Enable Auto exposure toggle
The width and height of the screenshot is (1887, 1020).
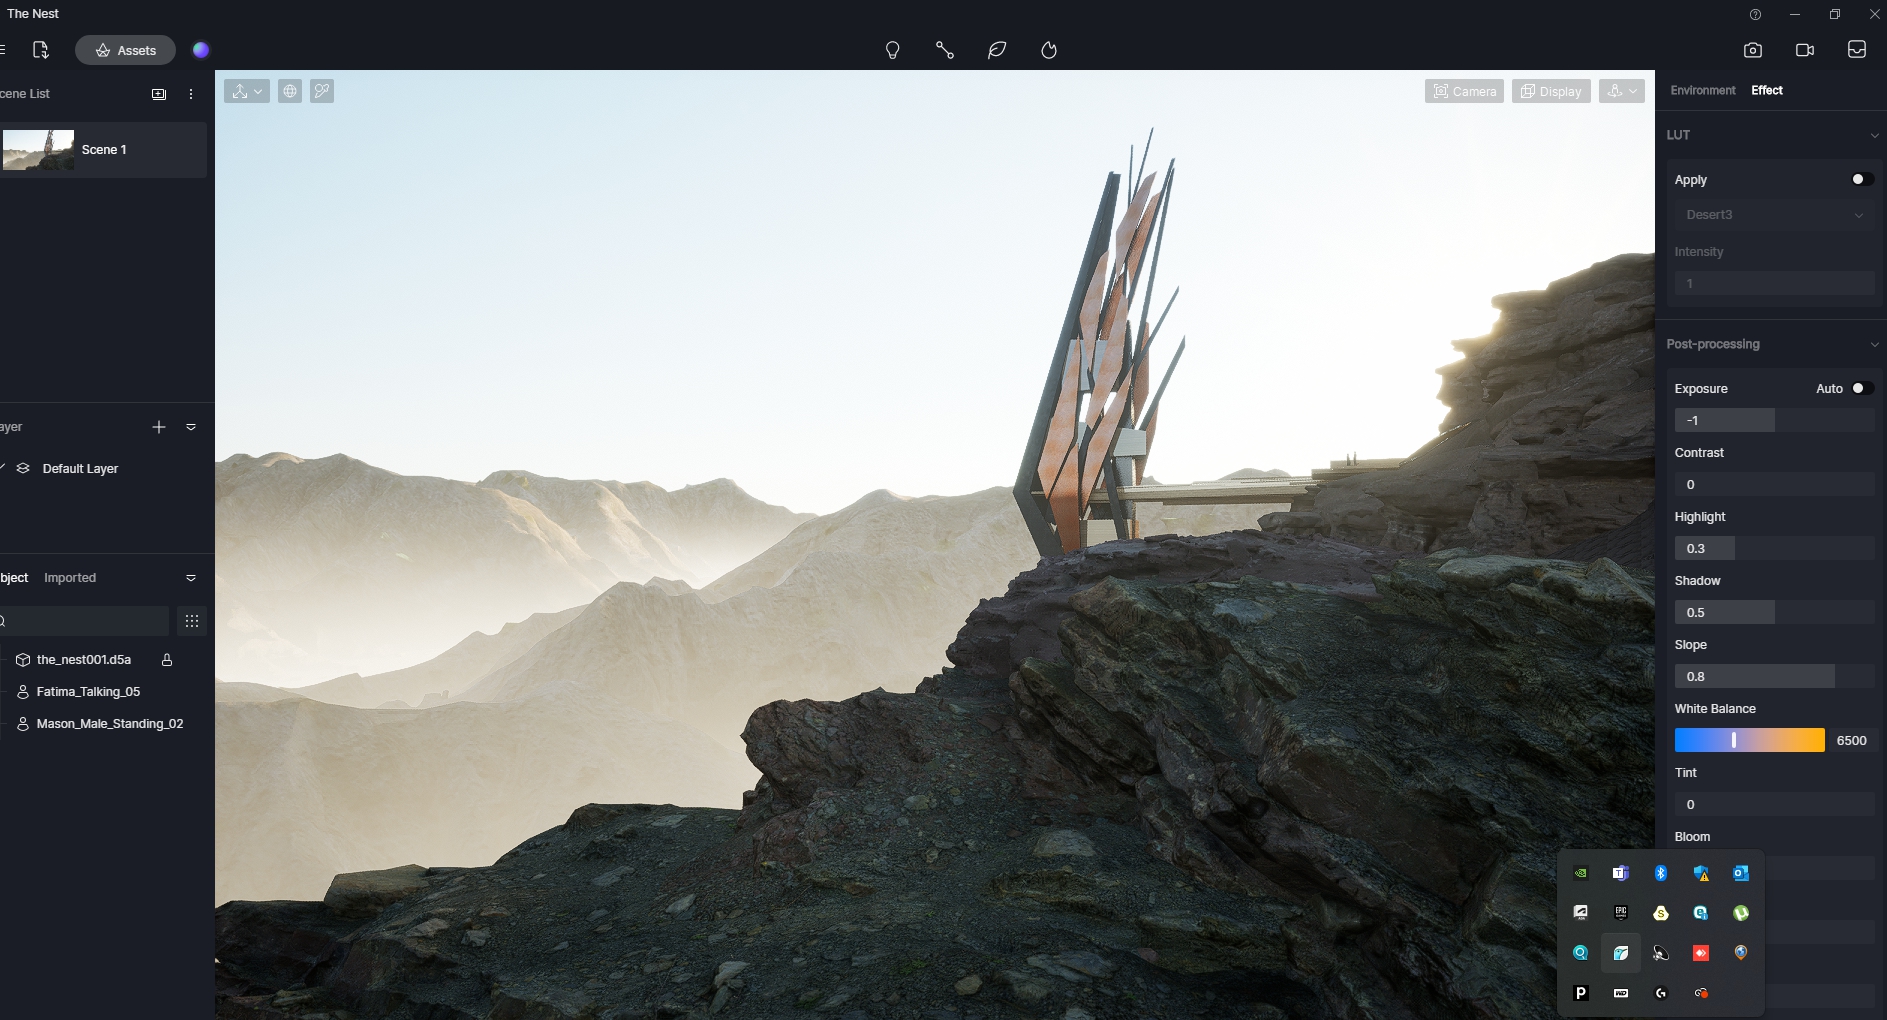pyautogui.click(x=1861, y=388)
